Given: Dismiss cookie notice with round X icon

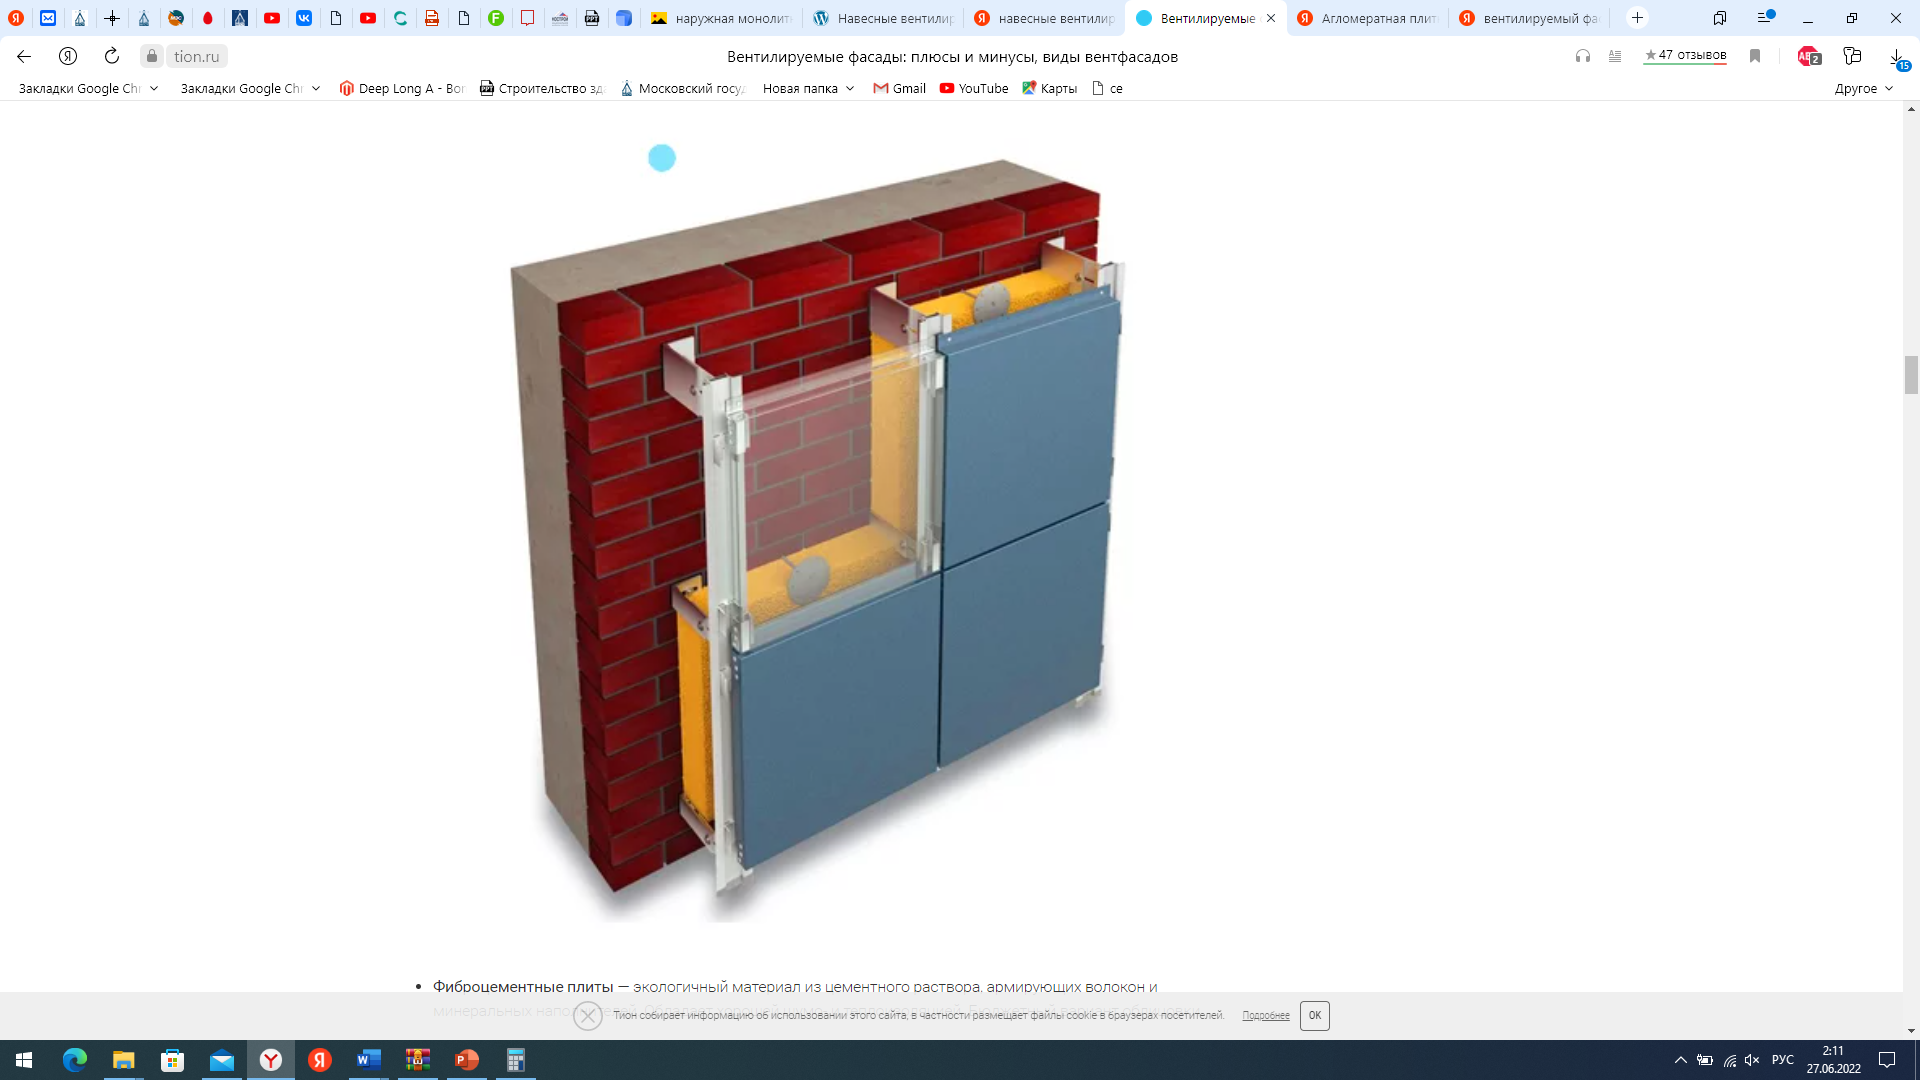Looking at the screenshot, I should tap(588, 1016).
